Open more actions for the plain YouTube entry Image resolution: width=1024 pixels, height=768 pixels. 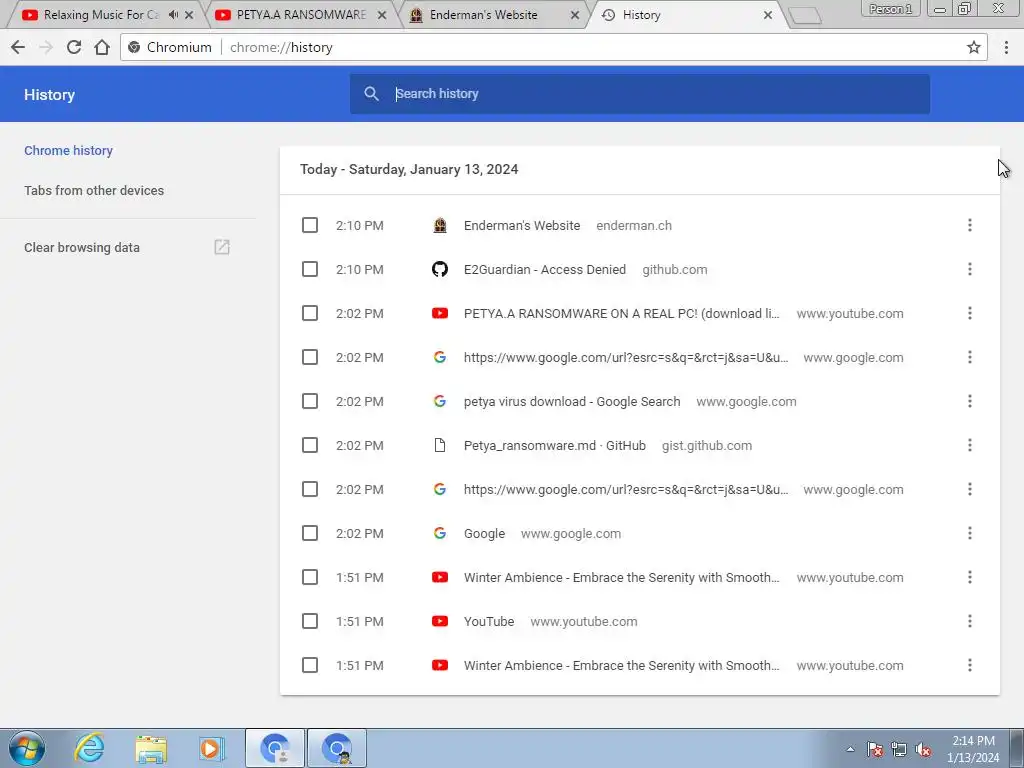[x=969, y=621]
